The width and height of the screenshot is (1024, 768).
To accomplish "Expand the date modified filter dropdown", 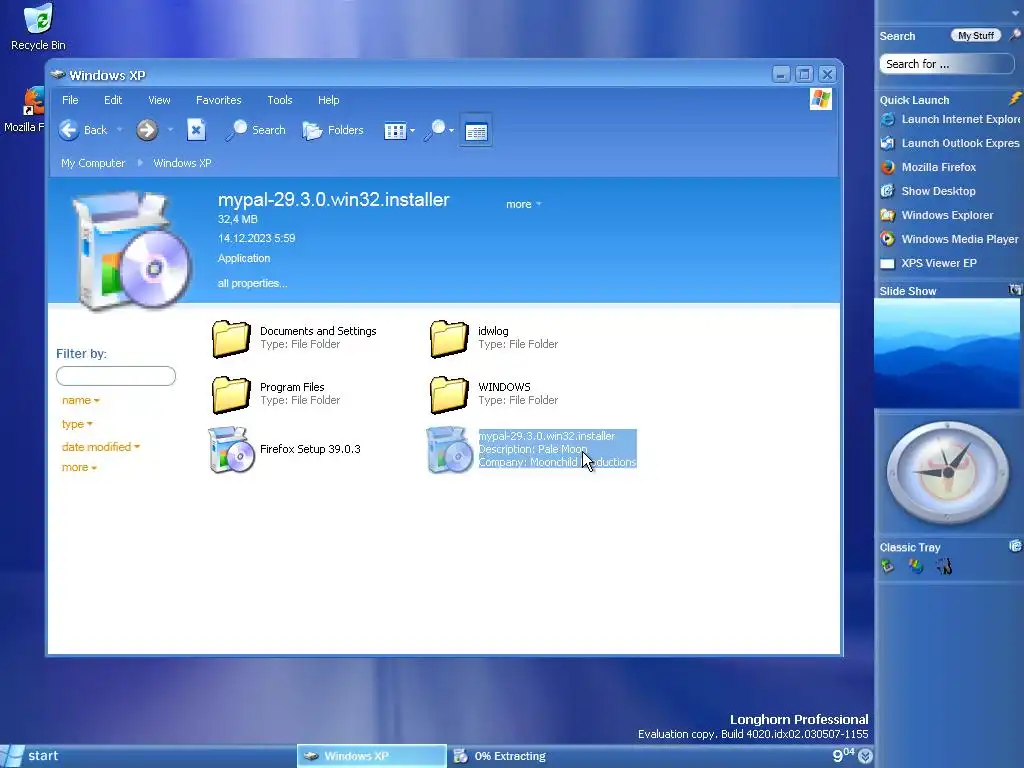I will point(101,447).
